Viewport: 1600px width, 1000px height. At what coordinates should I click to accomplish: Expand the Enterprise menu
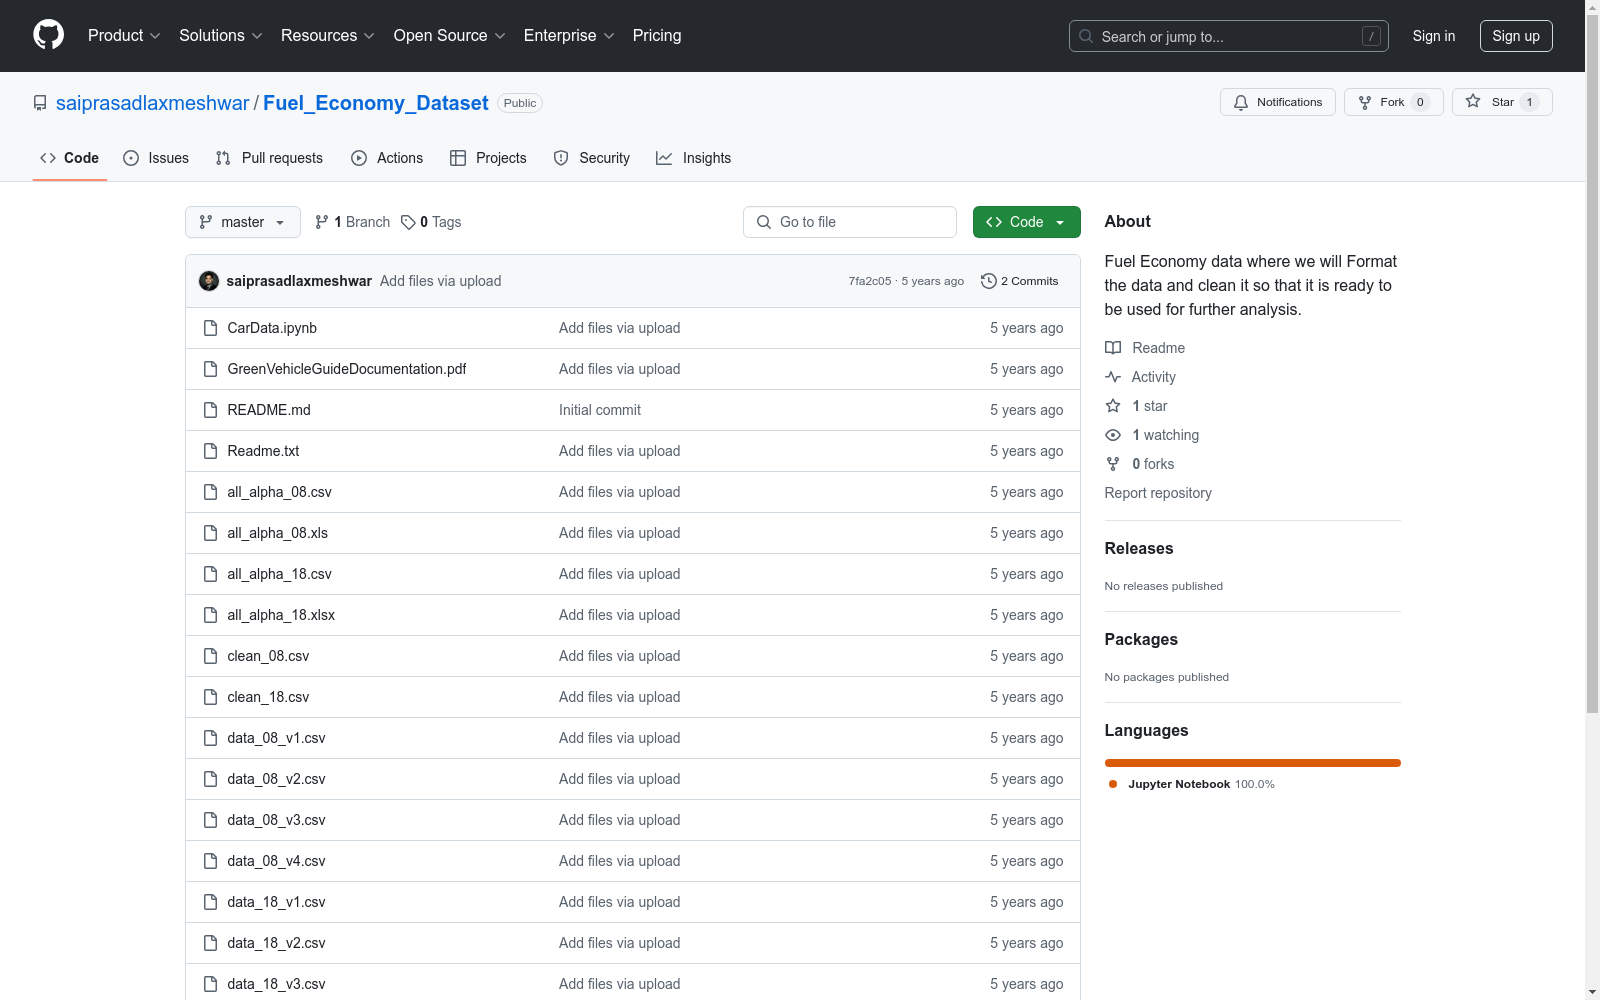pyautogui.click(x=568, y=35)
